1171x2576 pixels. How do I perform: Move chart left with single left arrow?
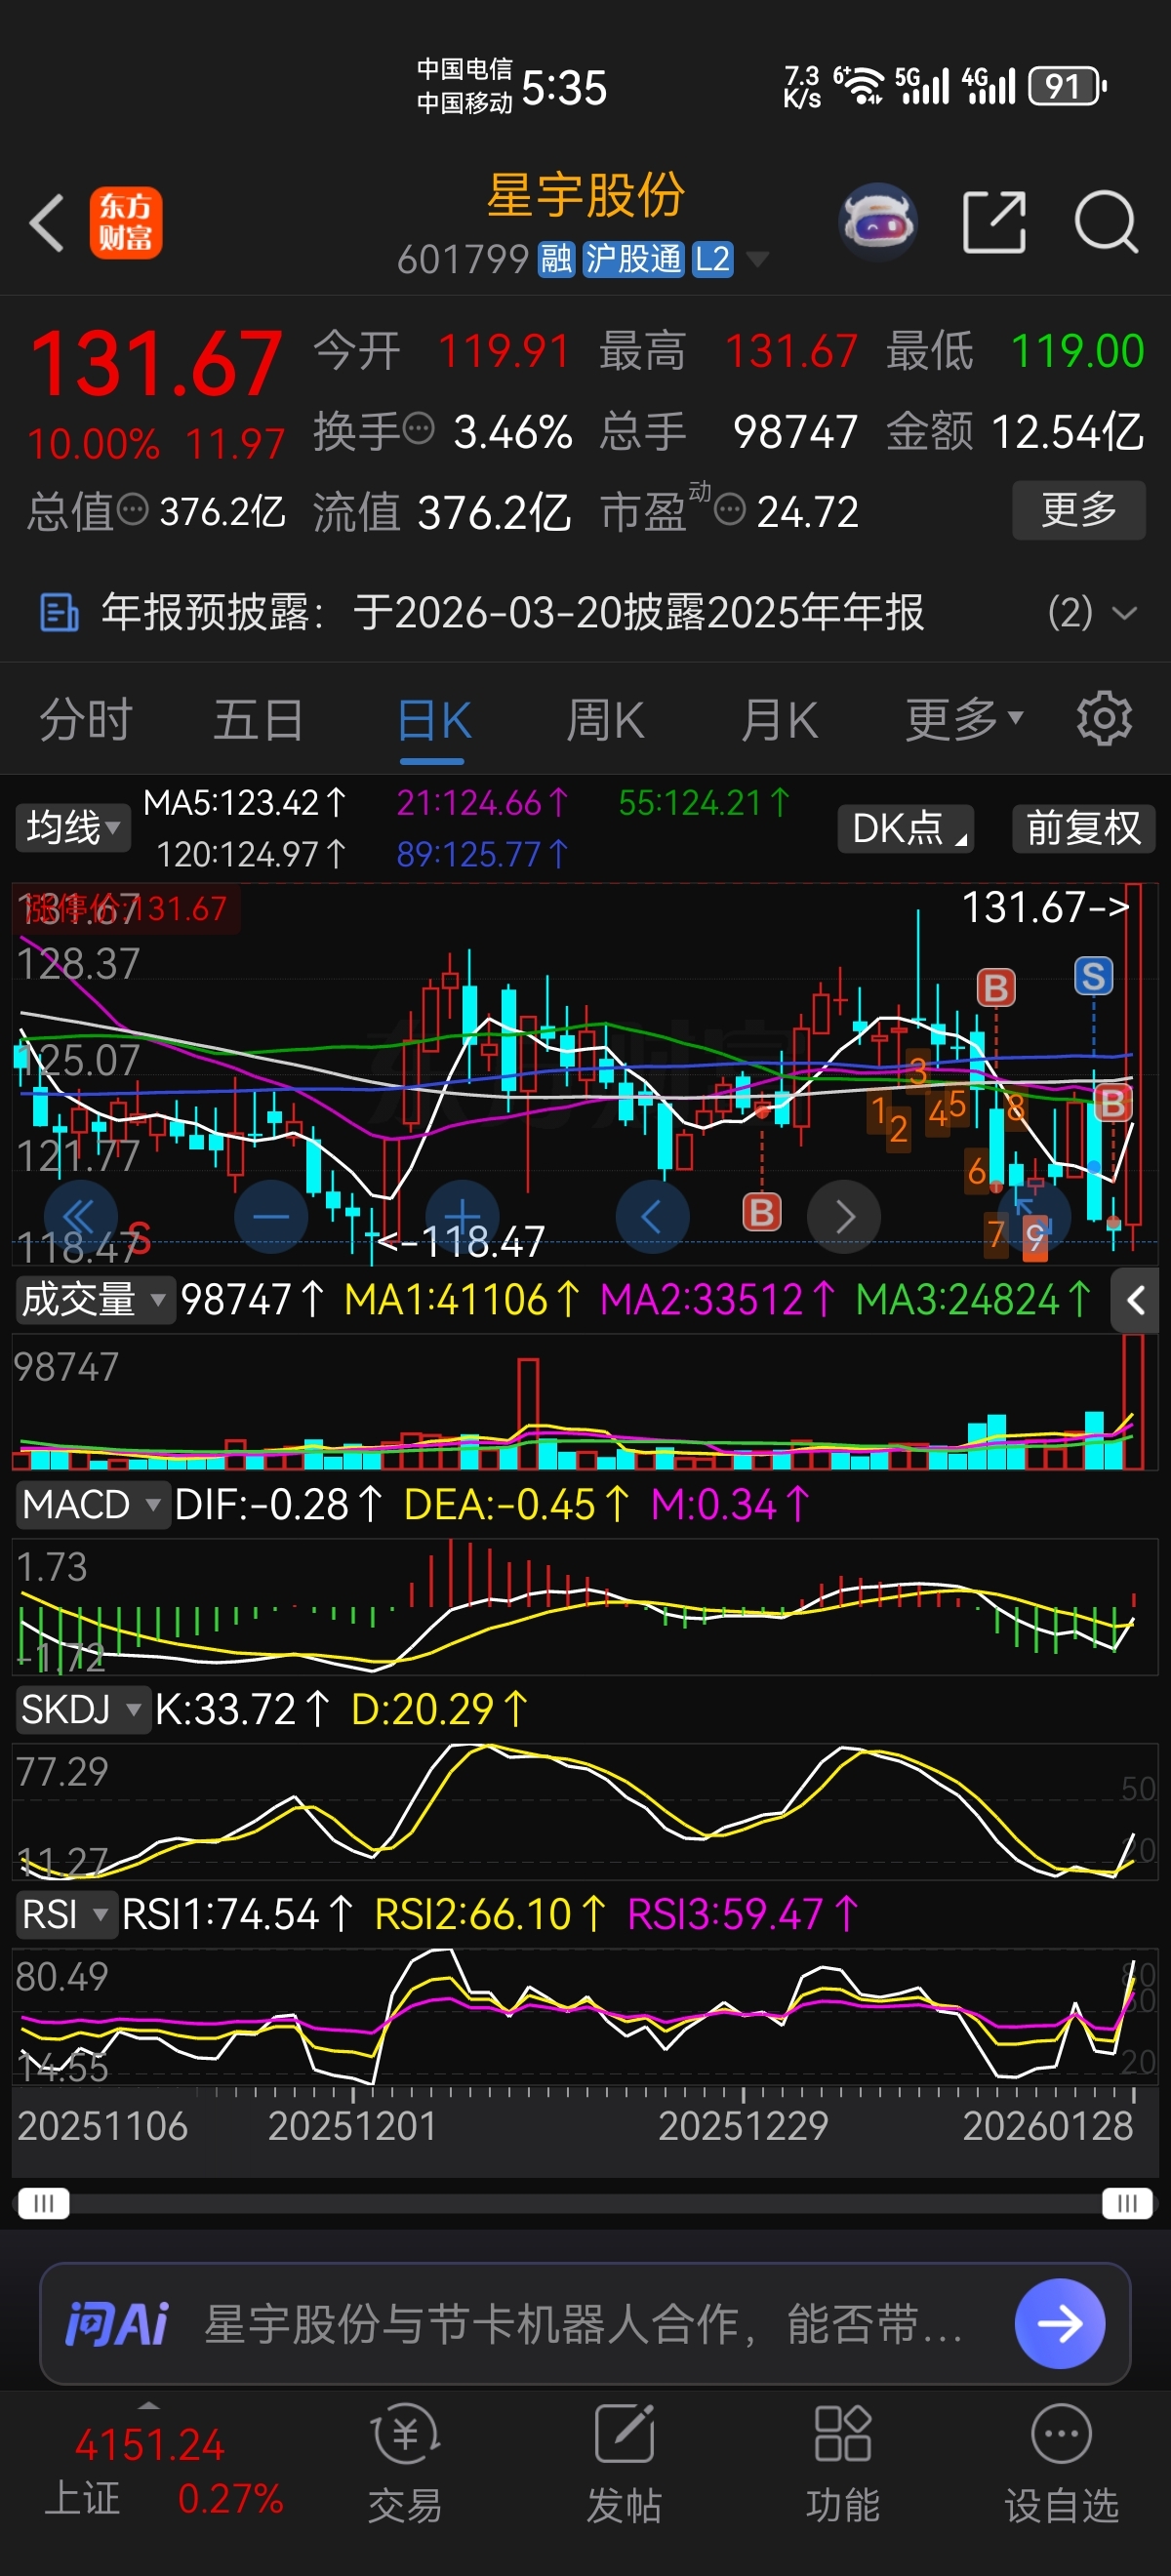[652, 1217]
